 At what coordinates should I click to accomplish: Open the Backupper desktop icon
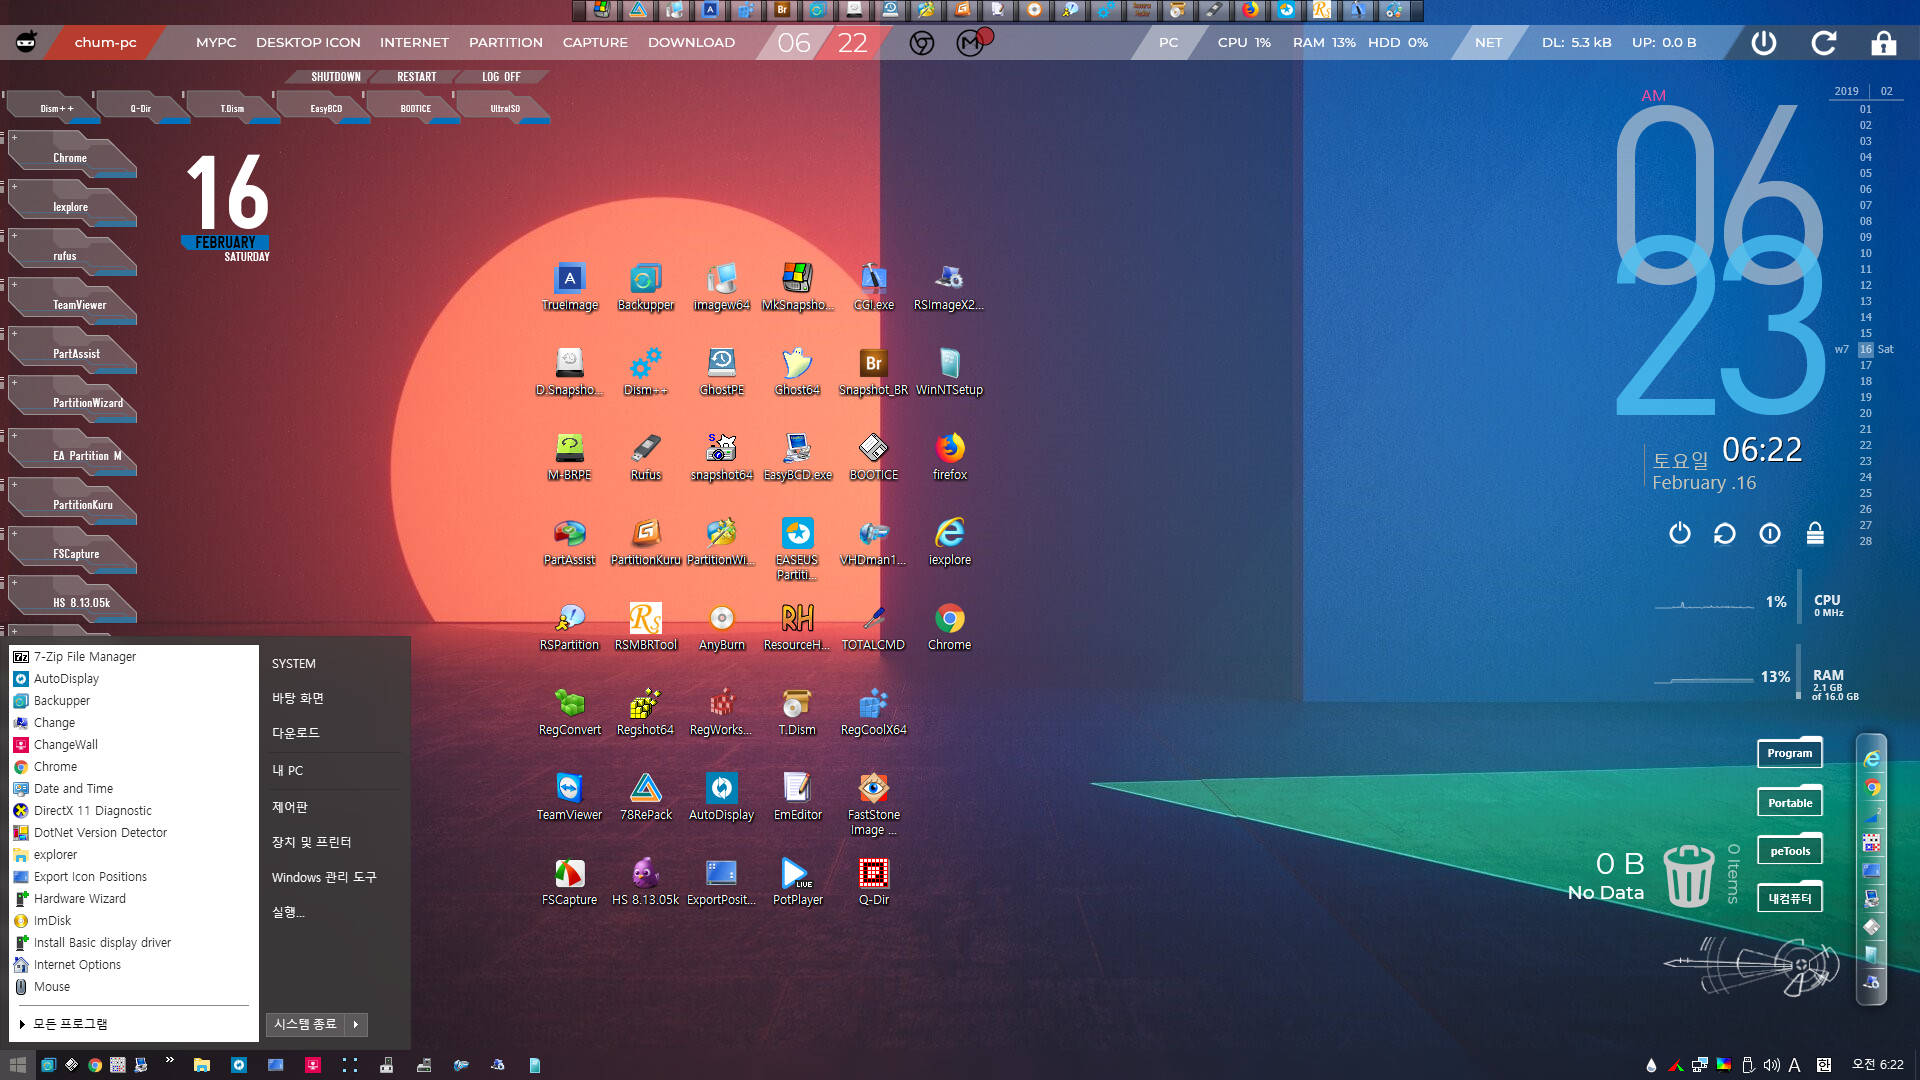pos(645,287)
